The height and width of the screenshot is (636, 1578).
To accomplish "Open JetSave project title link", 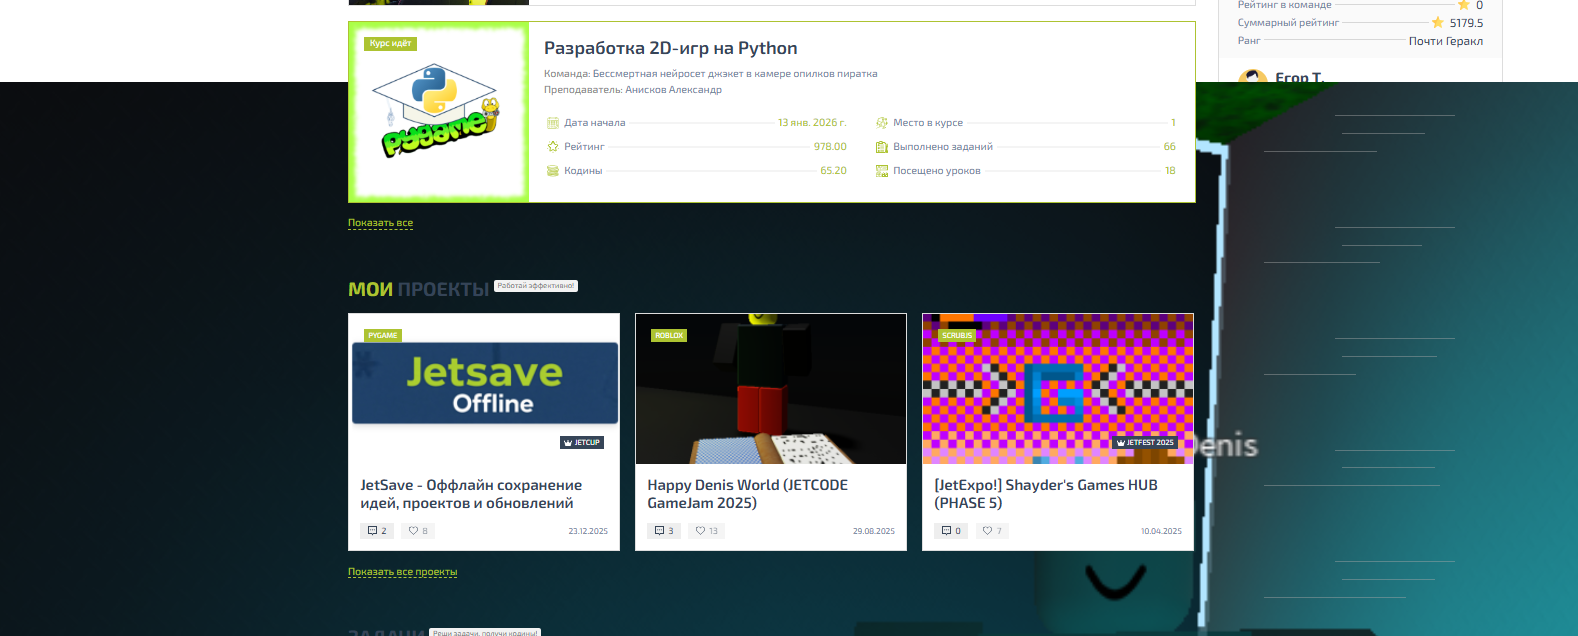I will 471,494.
